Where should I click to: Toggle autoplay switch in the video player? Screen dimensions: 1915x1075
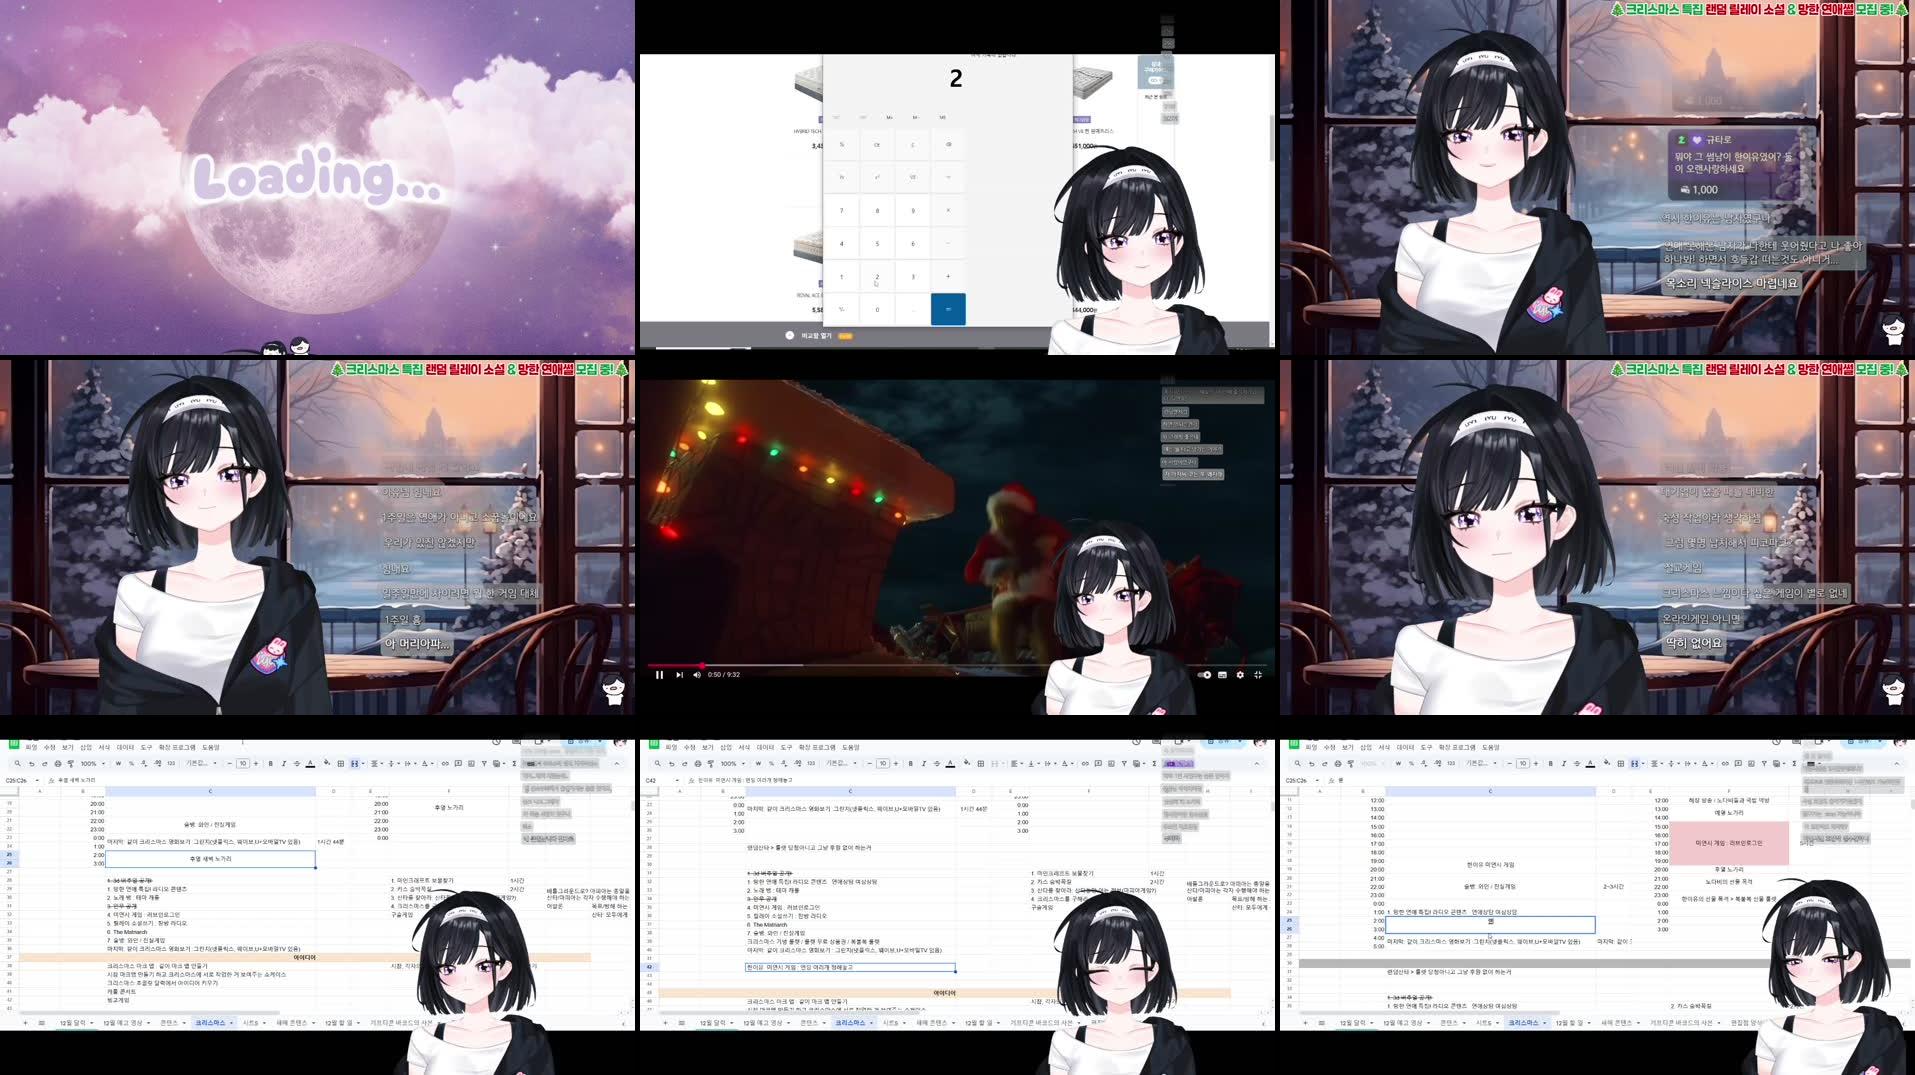point(1204,675)
